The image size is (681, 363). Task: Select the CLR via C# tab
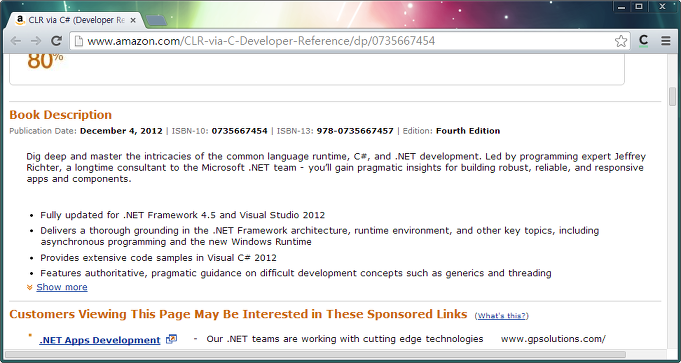[75, 20]
